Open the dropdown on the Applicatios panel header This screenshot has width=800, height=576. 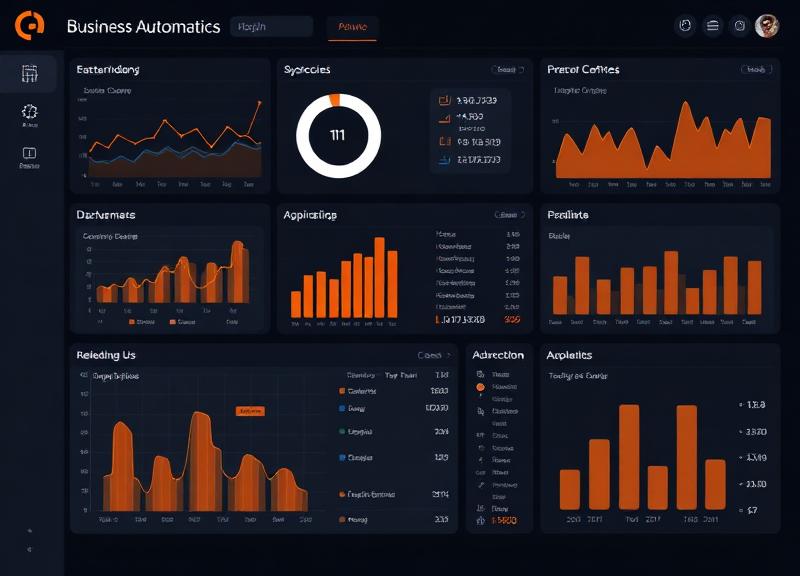[x=507, y=214]
